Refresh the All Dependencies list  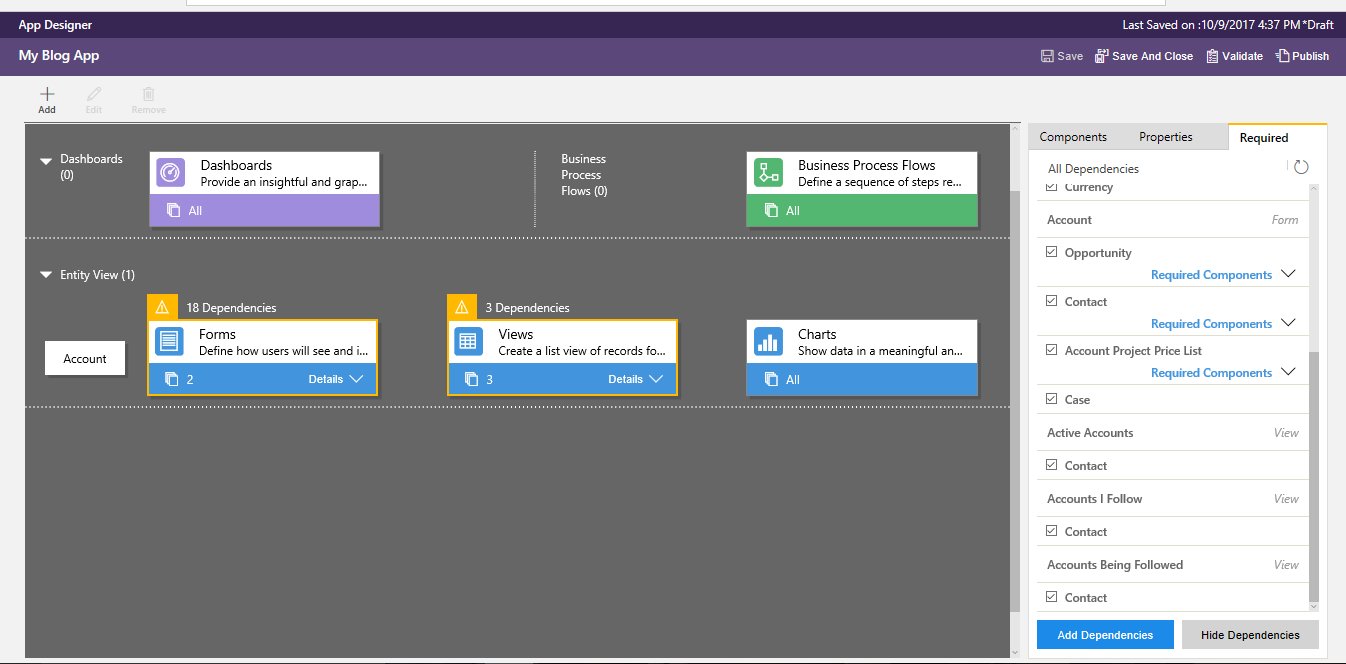[x=1301, y=168]
